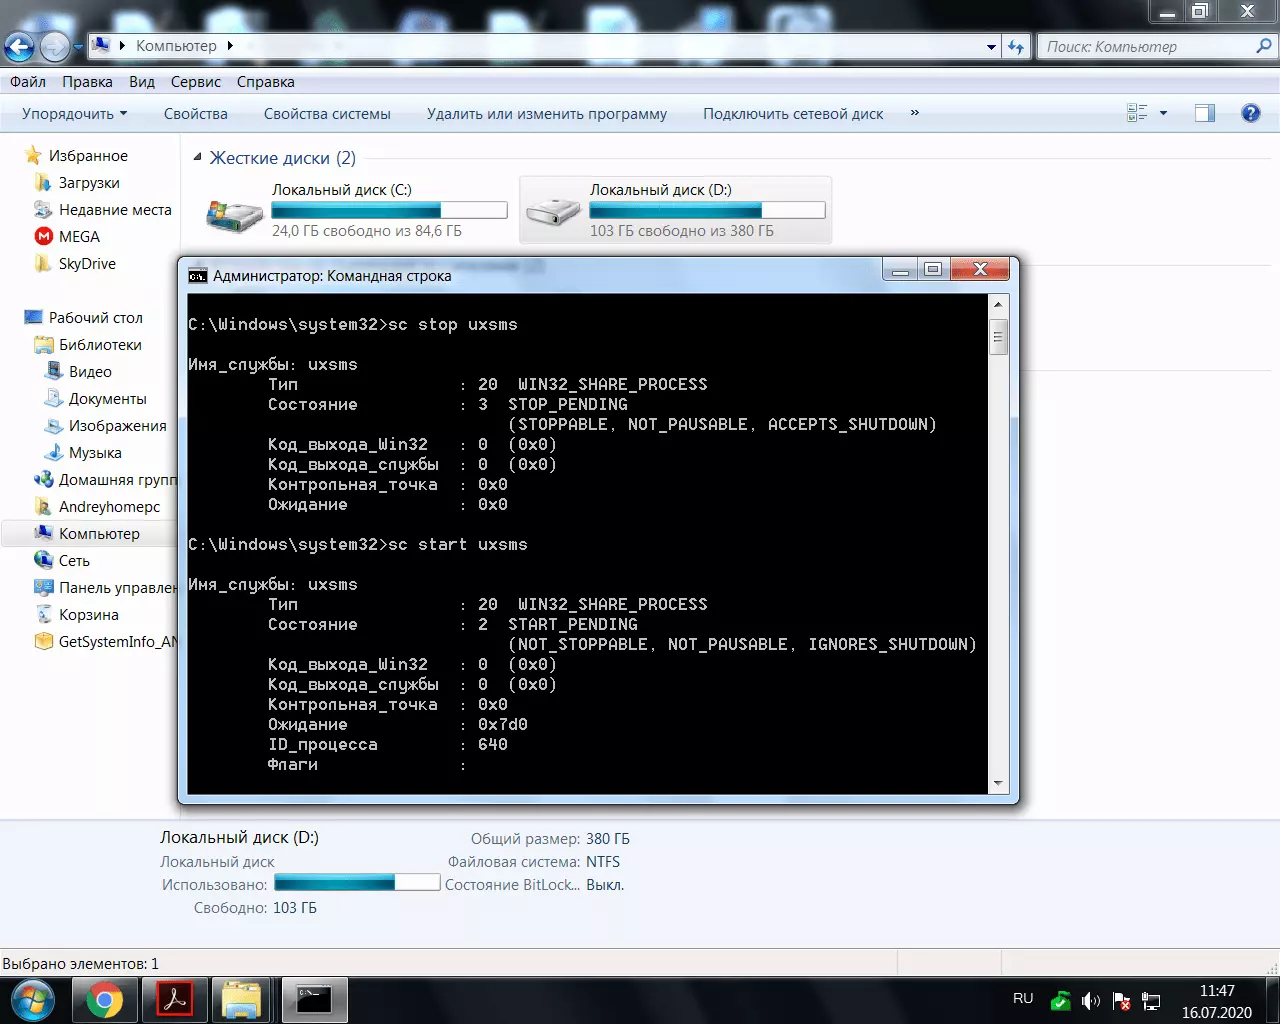Click the refresh icon beside the address bar
Viewport: 1280px width, 1024px height.
[1016, 46]
